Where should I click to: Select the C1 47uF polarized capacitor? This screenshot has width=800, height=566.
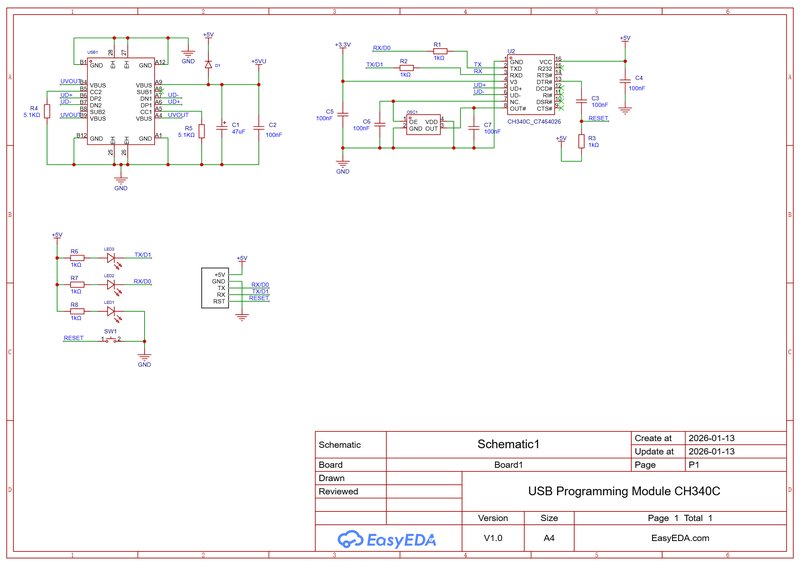pos(222,126)
